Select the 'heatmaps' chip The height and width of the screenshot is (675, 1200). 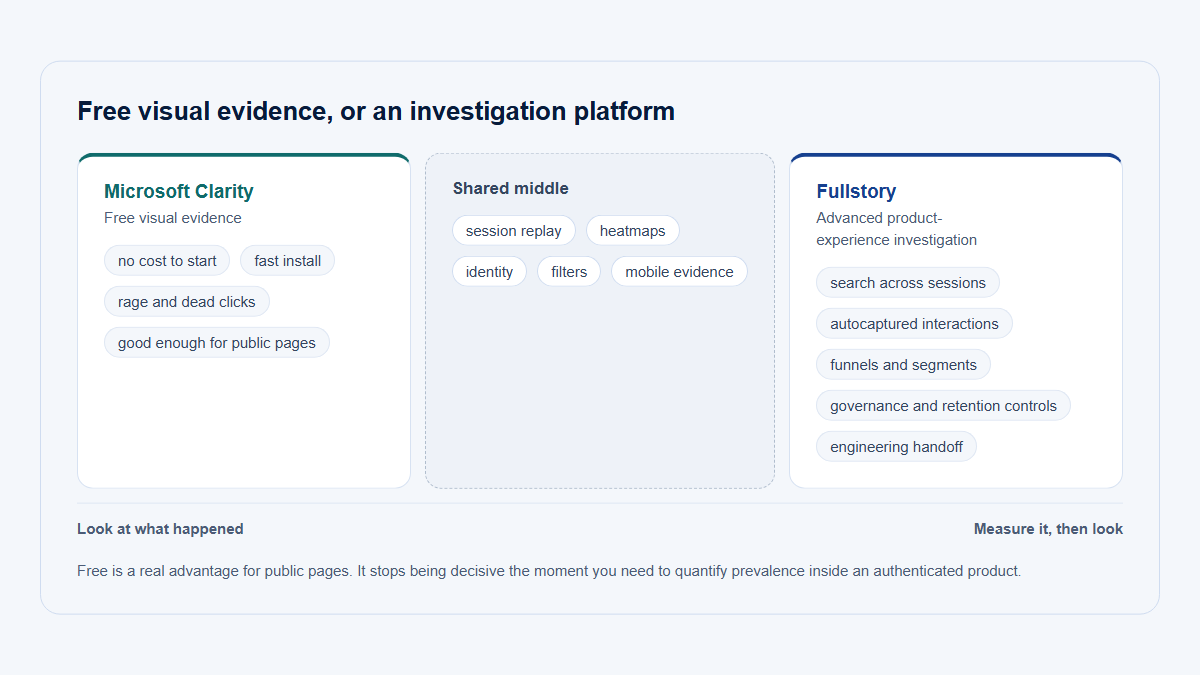click(633, 231)
